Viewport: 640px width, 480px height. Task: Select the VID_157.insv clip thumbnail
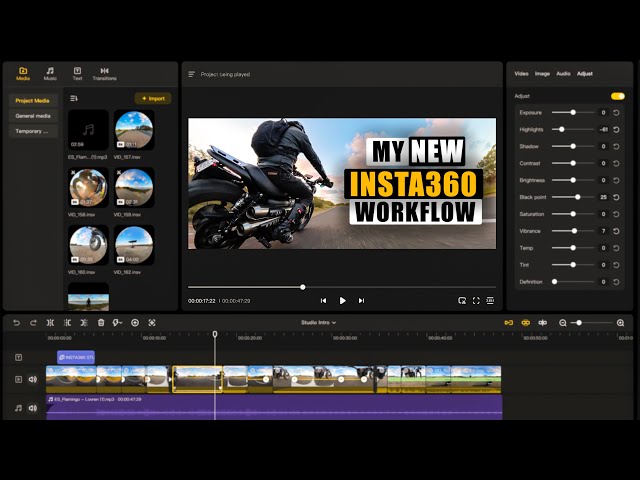pyautogui.click(x=134, y=130)
